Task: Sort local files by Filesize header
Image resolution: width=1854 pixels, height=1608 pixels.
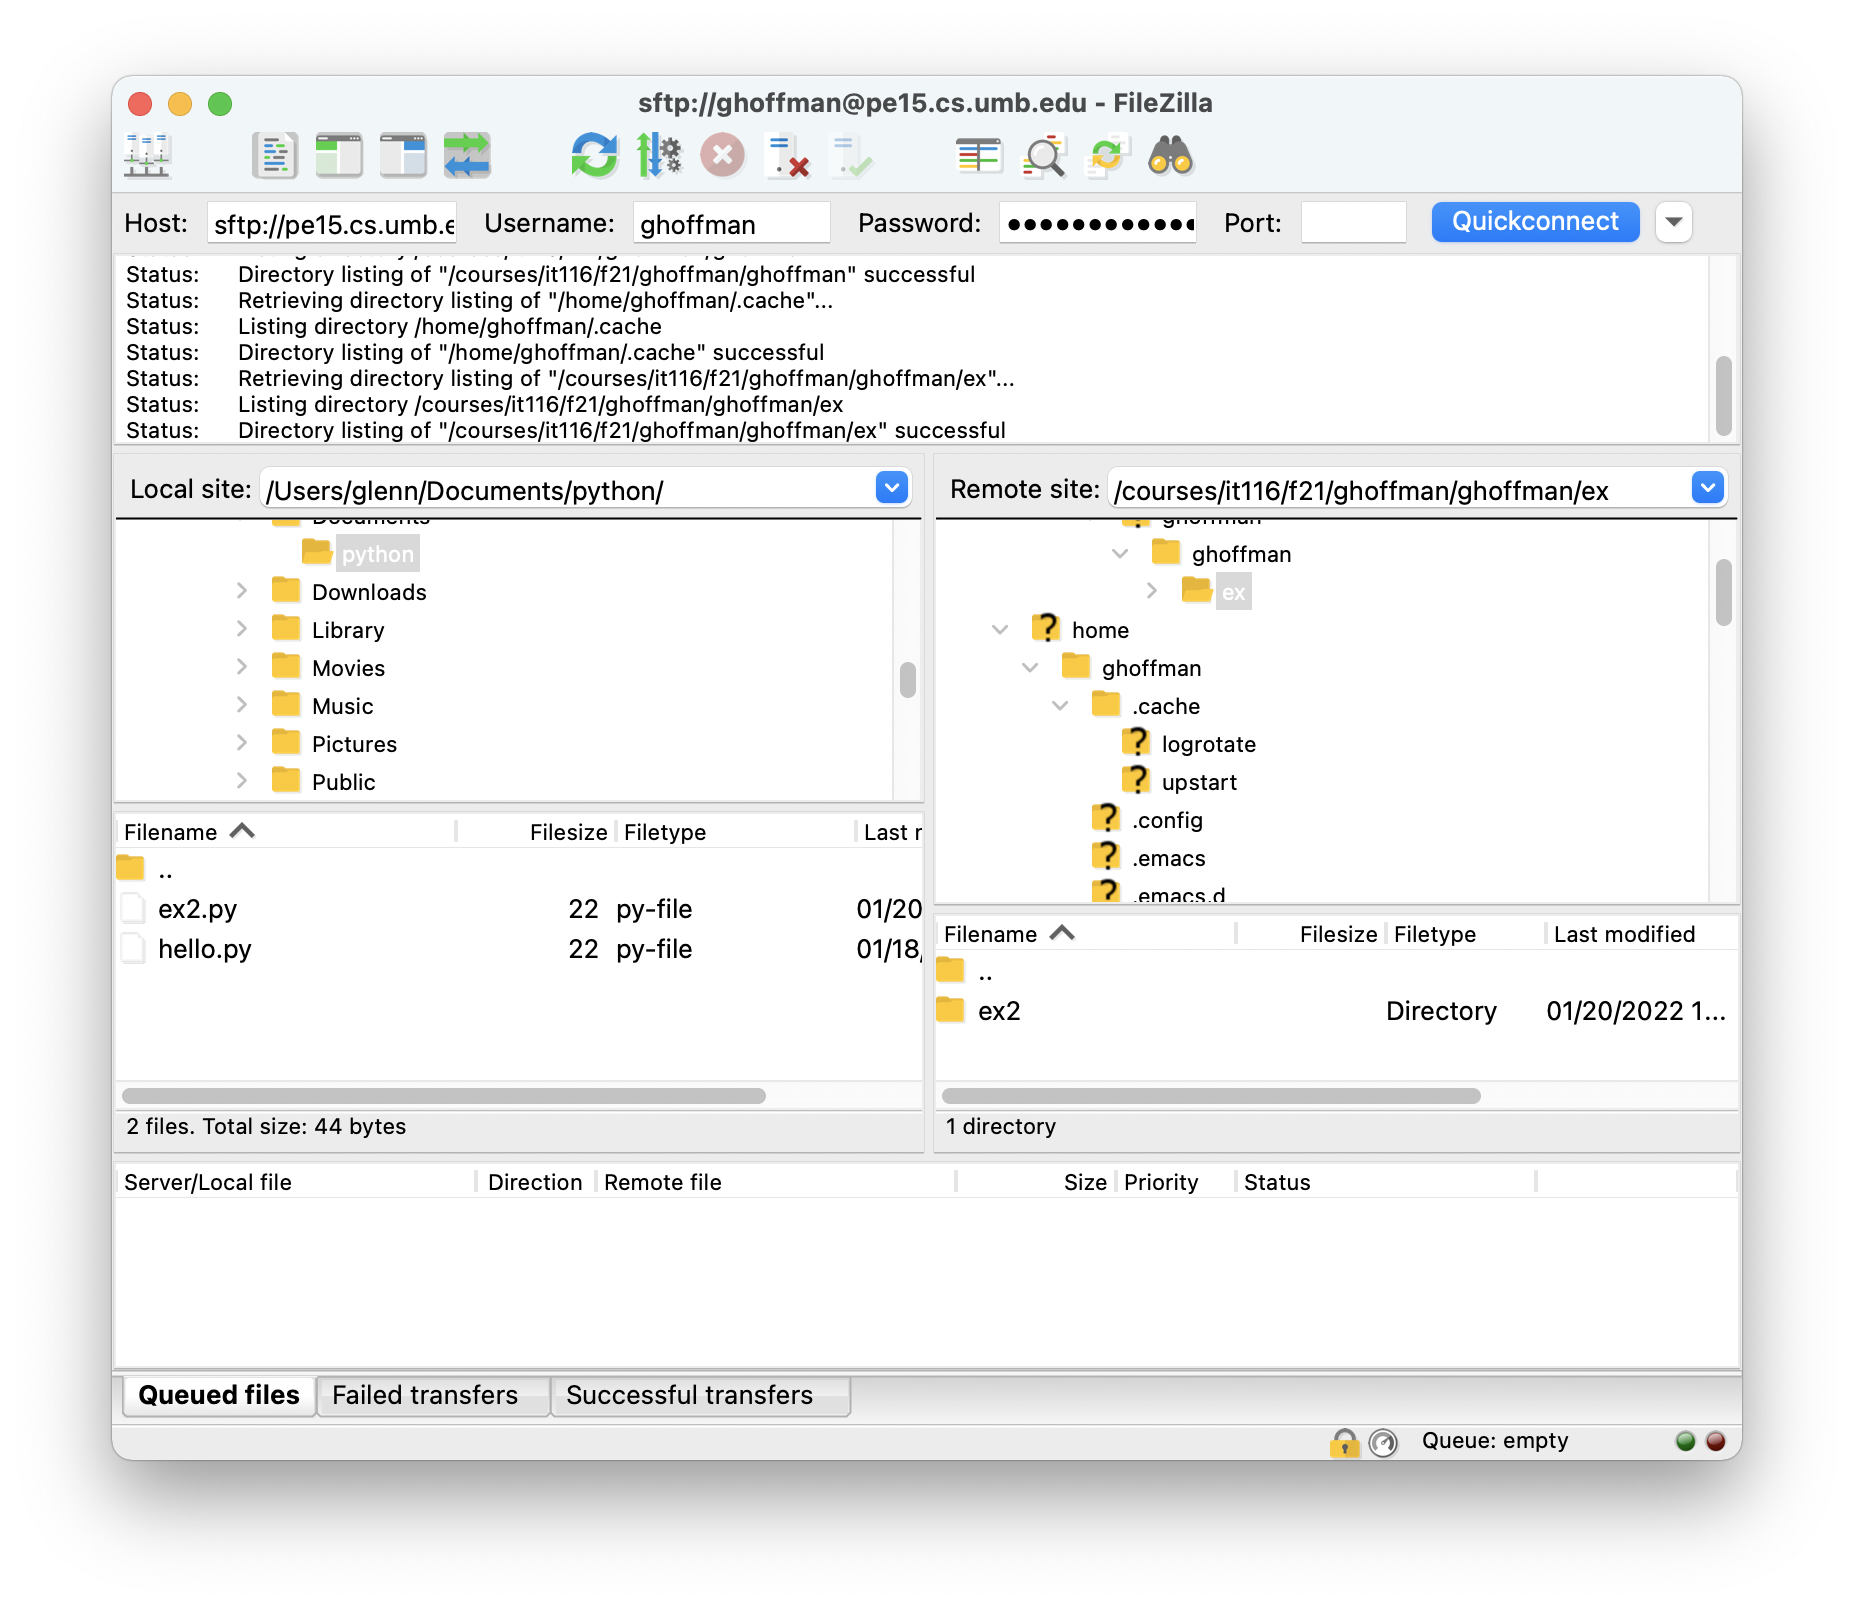Action: pyautogui.click(x=537, y=832)
